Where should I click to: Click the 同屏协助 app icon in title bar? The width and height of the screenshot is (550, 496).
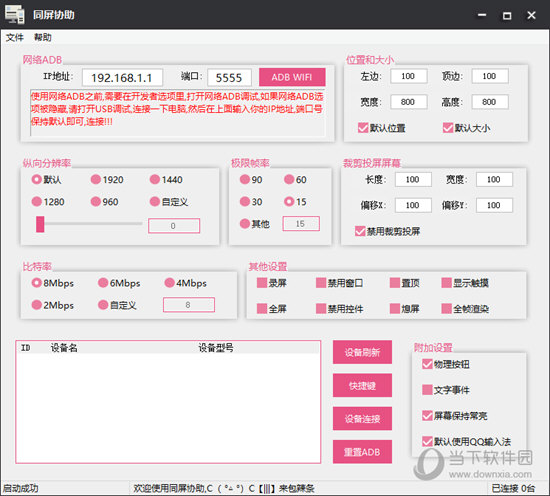pyautogui.click(x=14, y=15)
